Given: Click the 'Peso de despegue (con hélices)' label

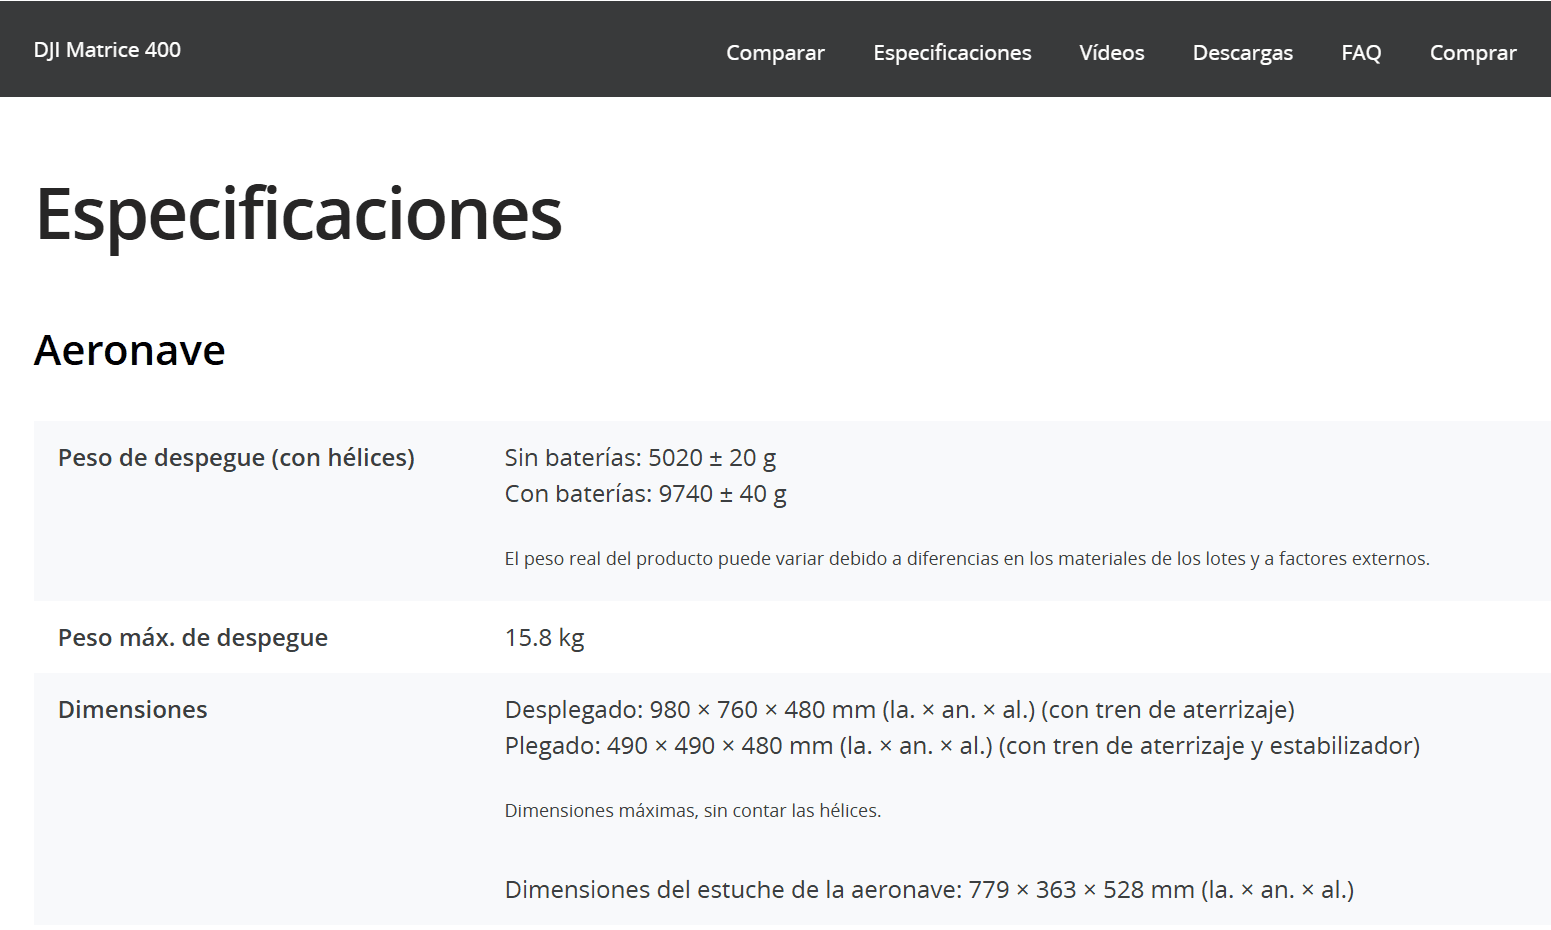Looking at the screenshot, I should point(236,458).
